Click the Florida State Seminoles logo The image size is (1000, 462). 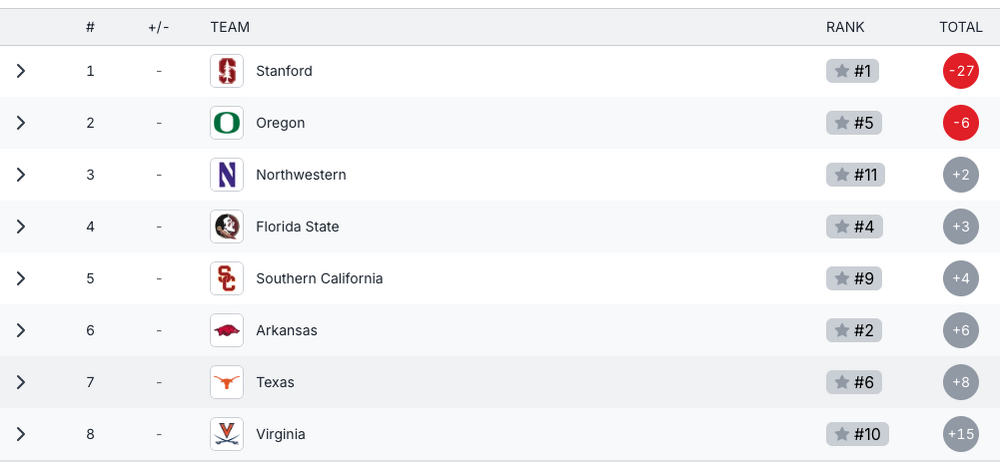coord(227,227)
